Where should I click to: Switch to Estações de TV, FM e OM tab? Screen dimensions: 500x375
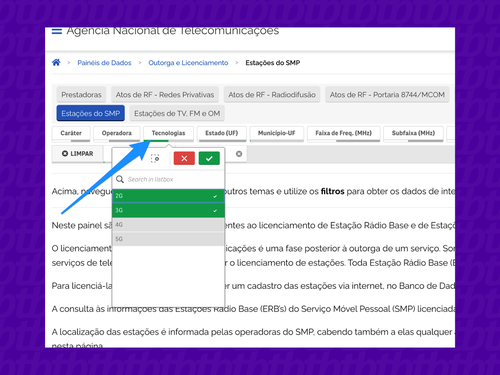[177, 114]
